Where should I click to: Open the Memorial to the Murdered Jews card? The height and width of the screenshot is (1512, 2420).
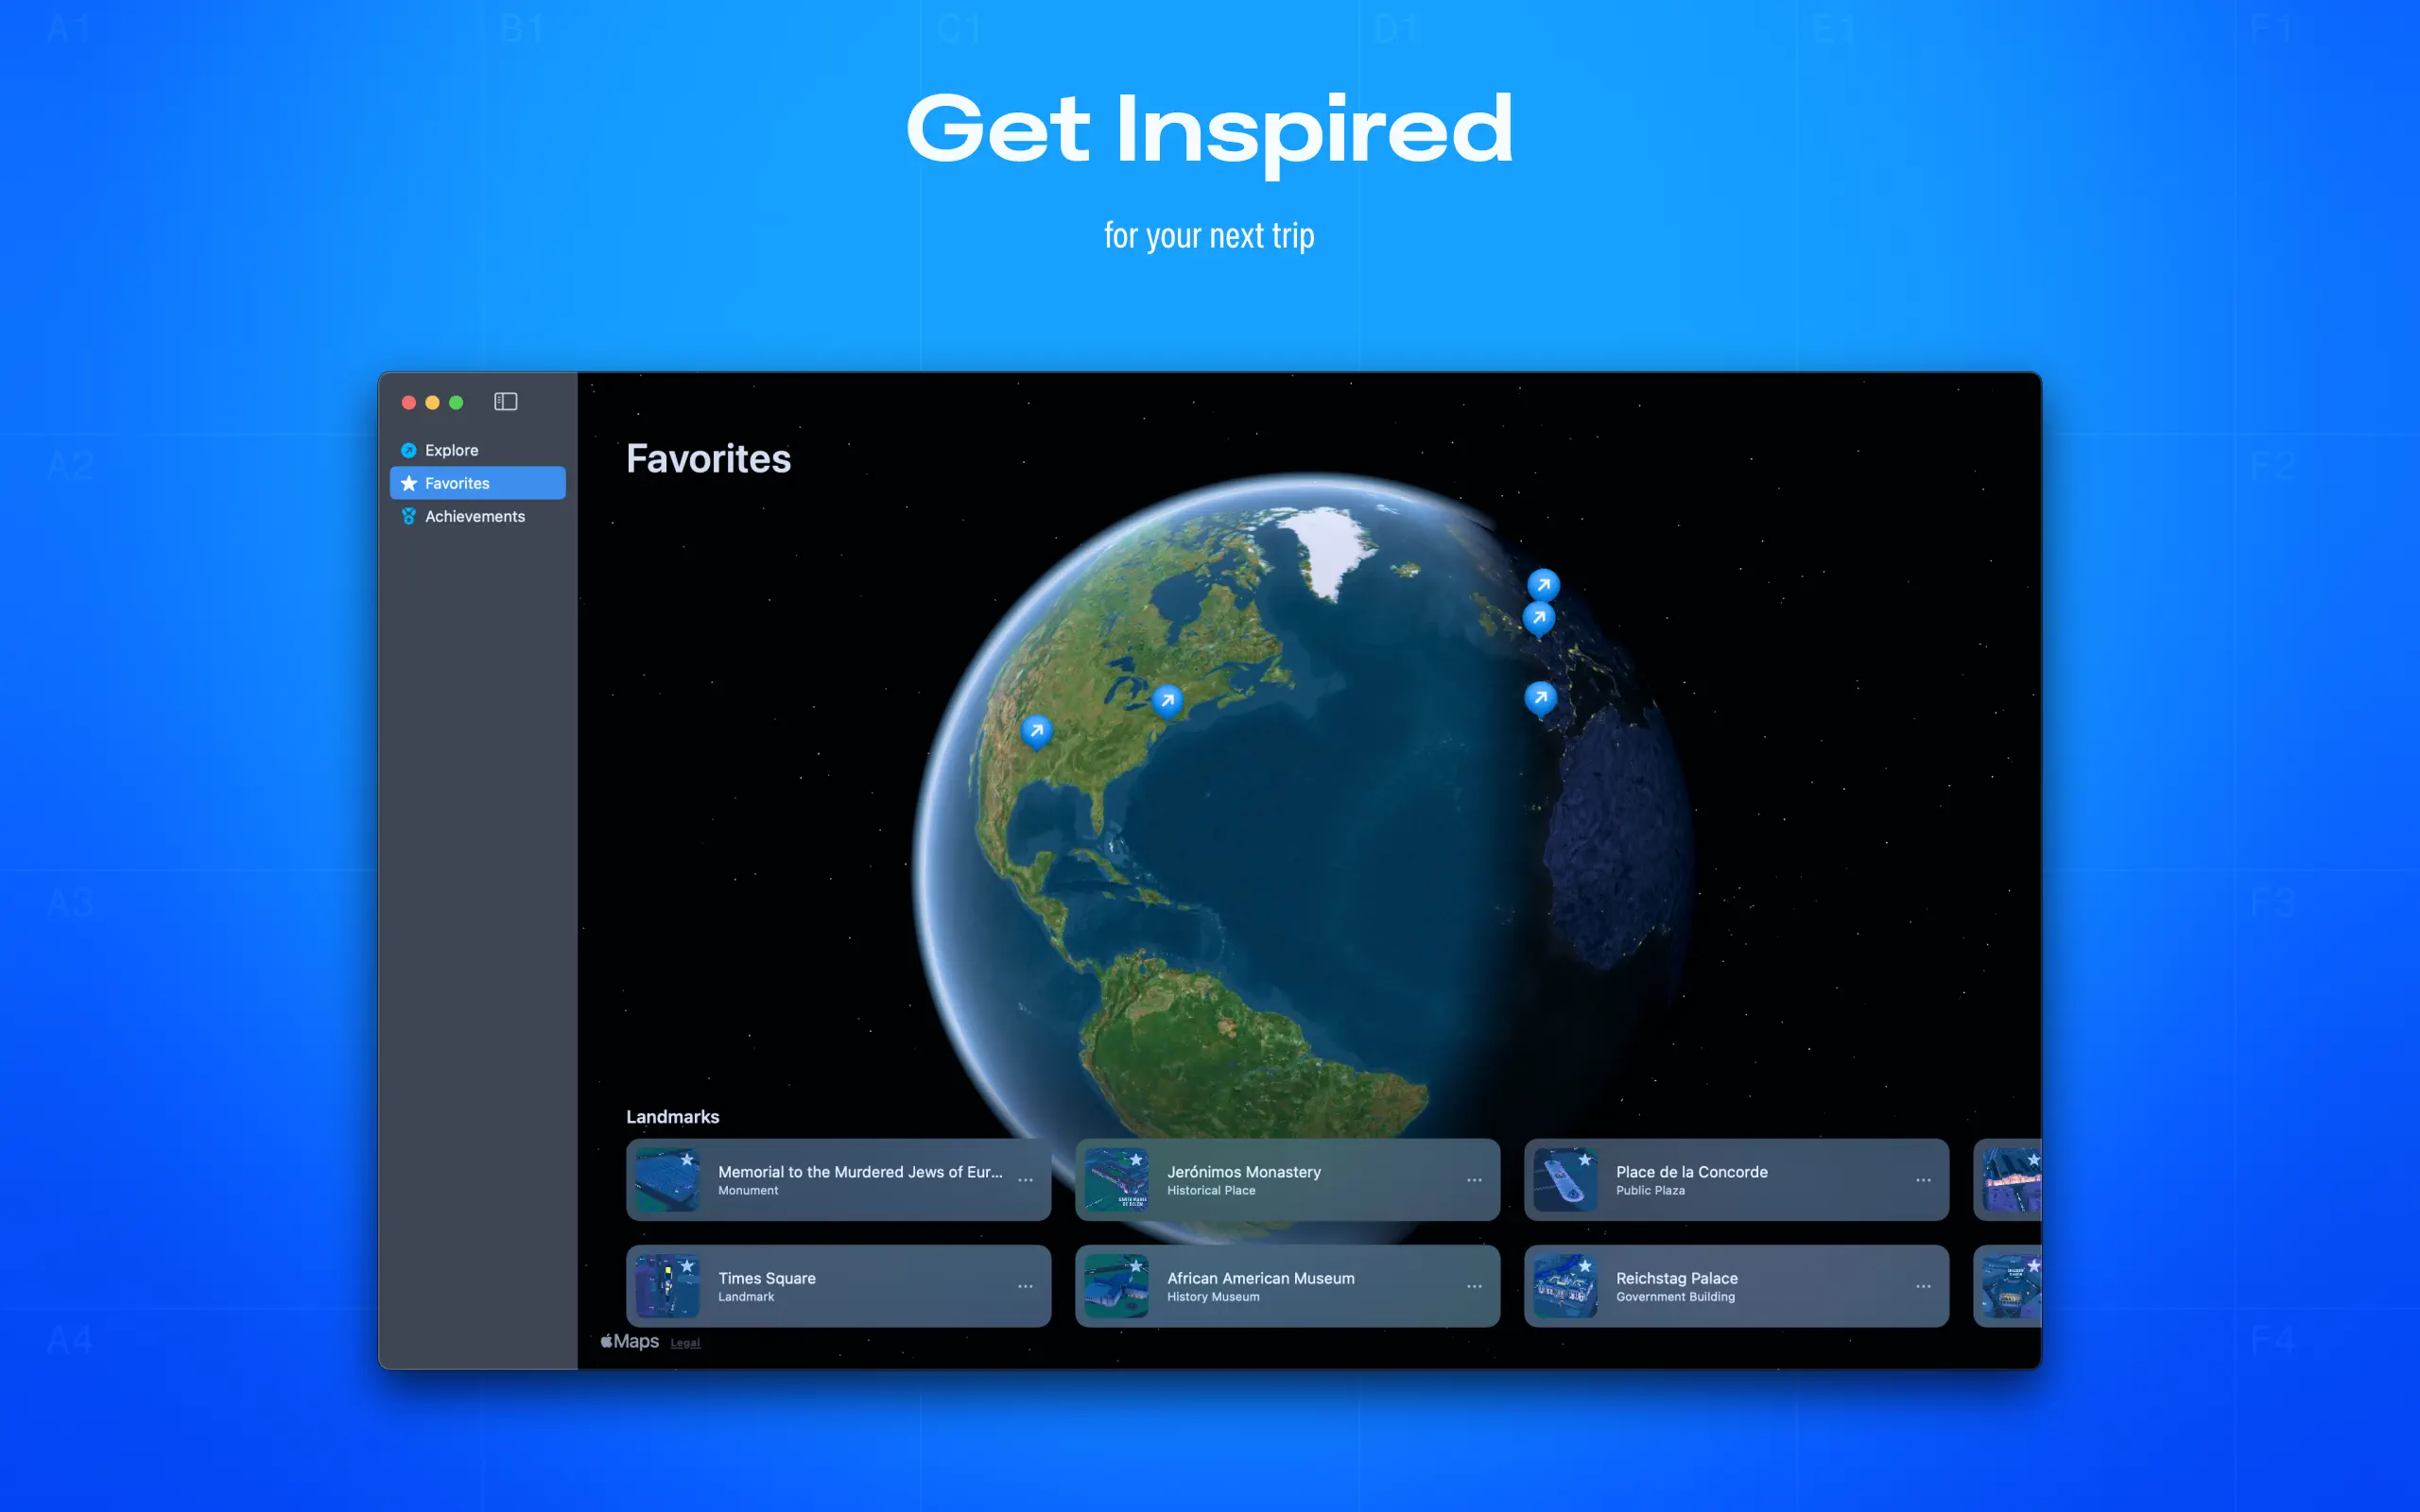[x=858, y=1180]
